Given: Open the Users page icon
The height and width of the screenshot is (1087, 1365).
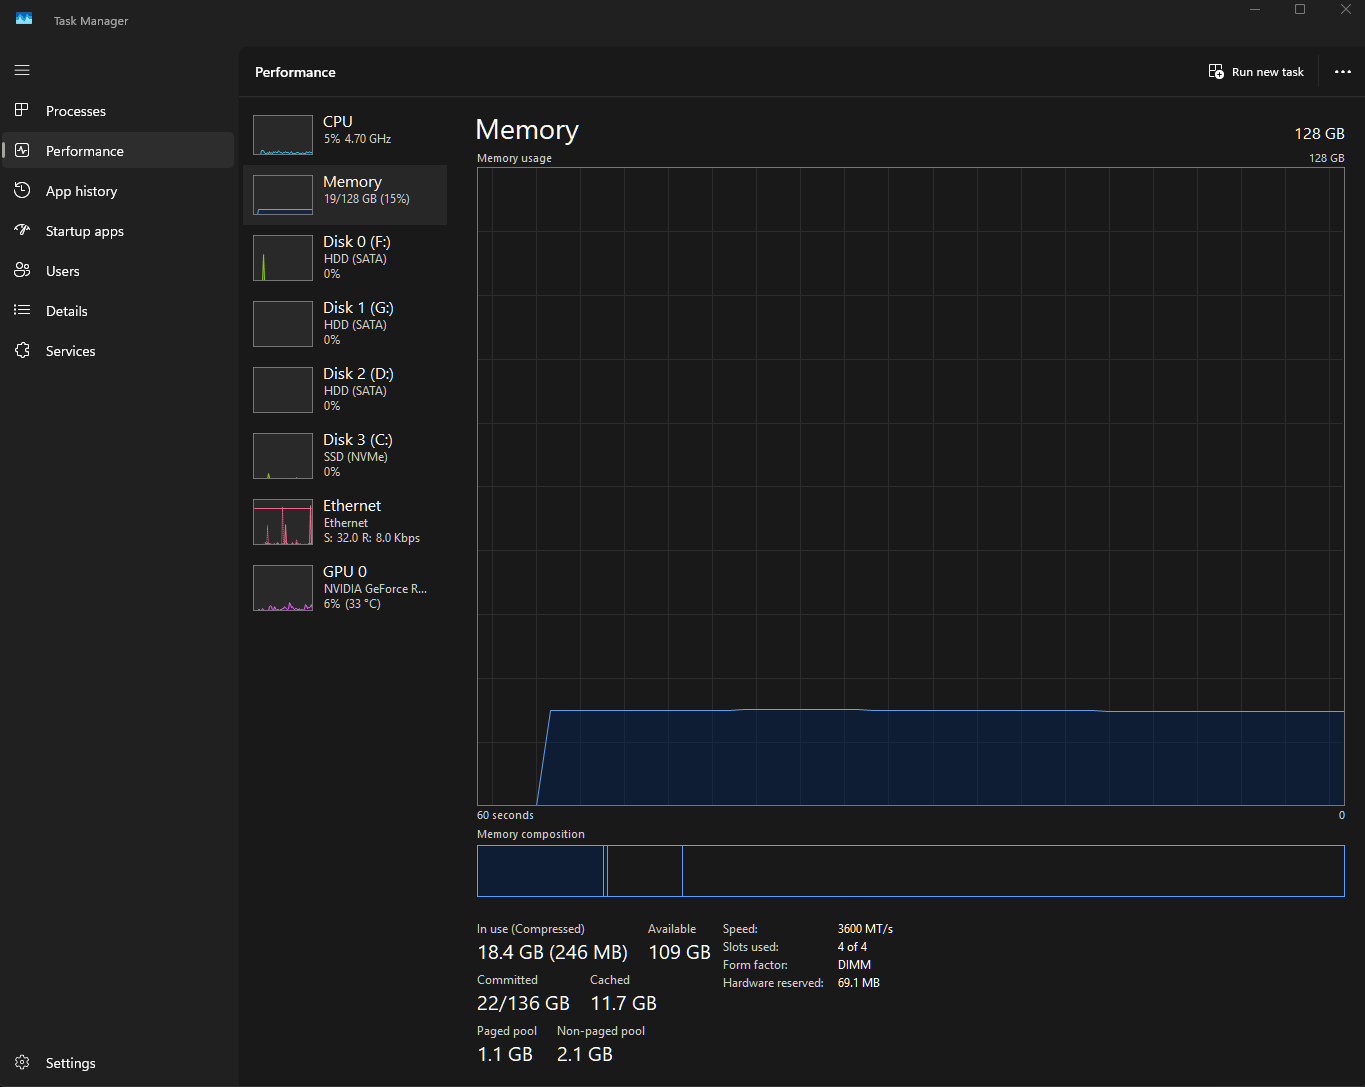Looking at the screenshot, I should tap(22, 270).
